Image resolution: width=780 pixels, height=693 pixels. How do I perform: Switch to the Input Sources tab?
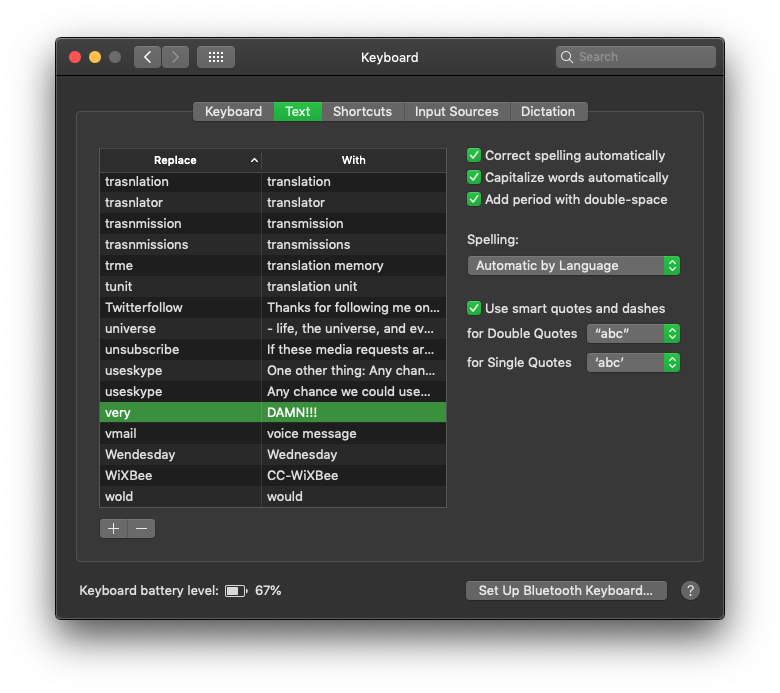[x=457, y=111]
